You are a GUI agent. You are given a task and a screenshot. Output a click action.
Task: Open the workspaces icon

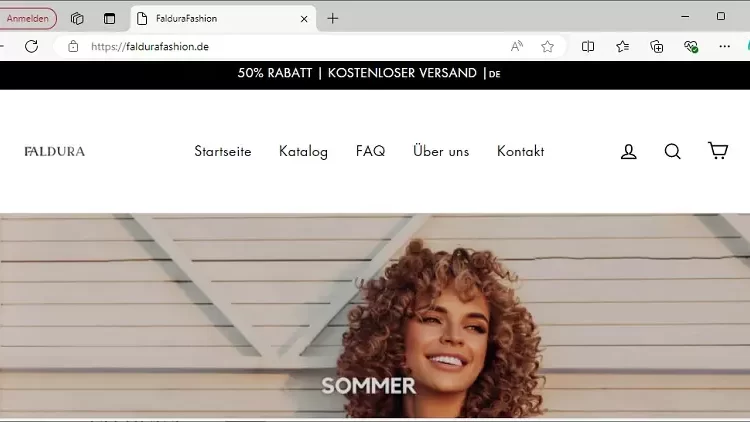click(x=77, y=19)
